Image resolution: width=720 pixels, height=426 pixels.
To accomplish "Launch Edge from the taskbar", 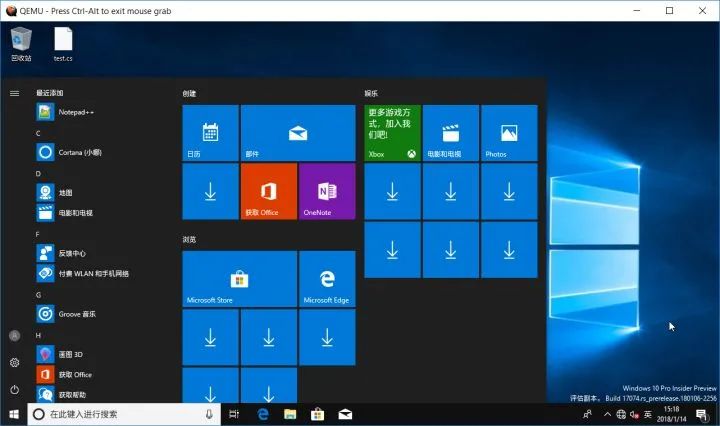I will click(x=263, y=415).
